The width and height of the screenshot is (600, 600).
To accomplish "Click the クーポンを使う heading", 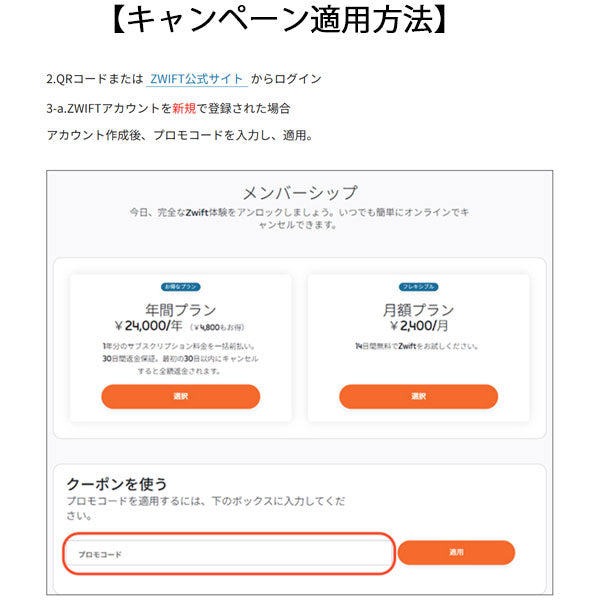I will coord(116,483).
